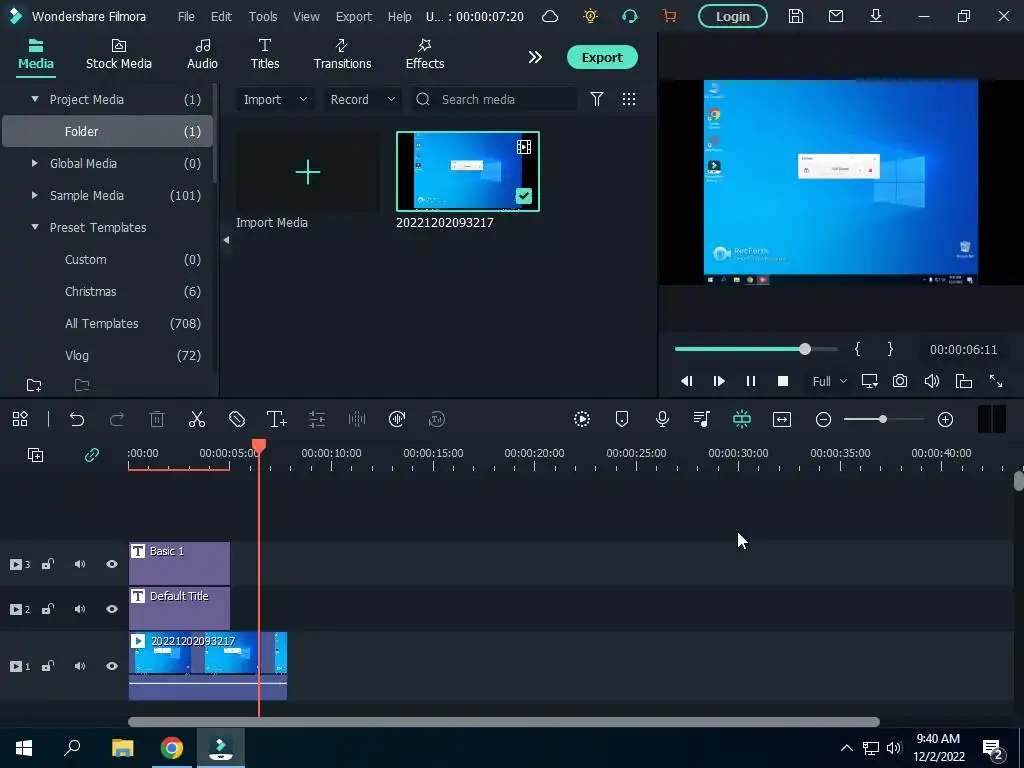Viewport: 1024px width, 768px height.
Task: Click the zoom to fit timeline icon
Action: click(782, 419)
